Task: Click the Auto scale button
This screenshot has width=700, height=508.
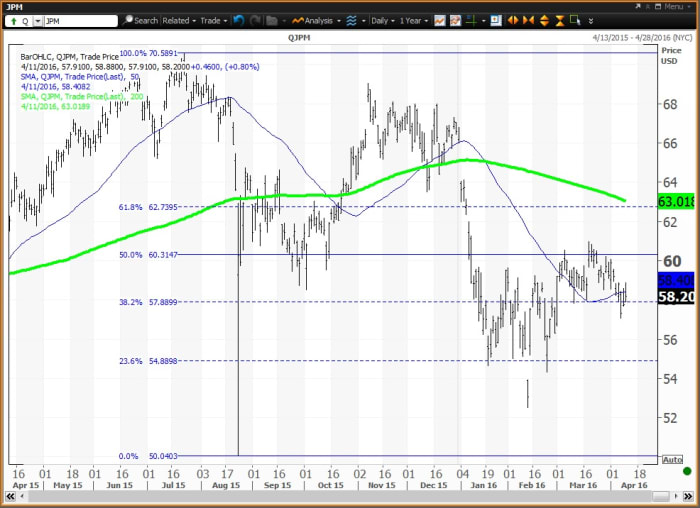Action: pos(672,459)
